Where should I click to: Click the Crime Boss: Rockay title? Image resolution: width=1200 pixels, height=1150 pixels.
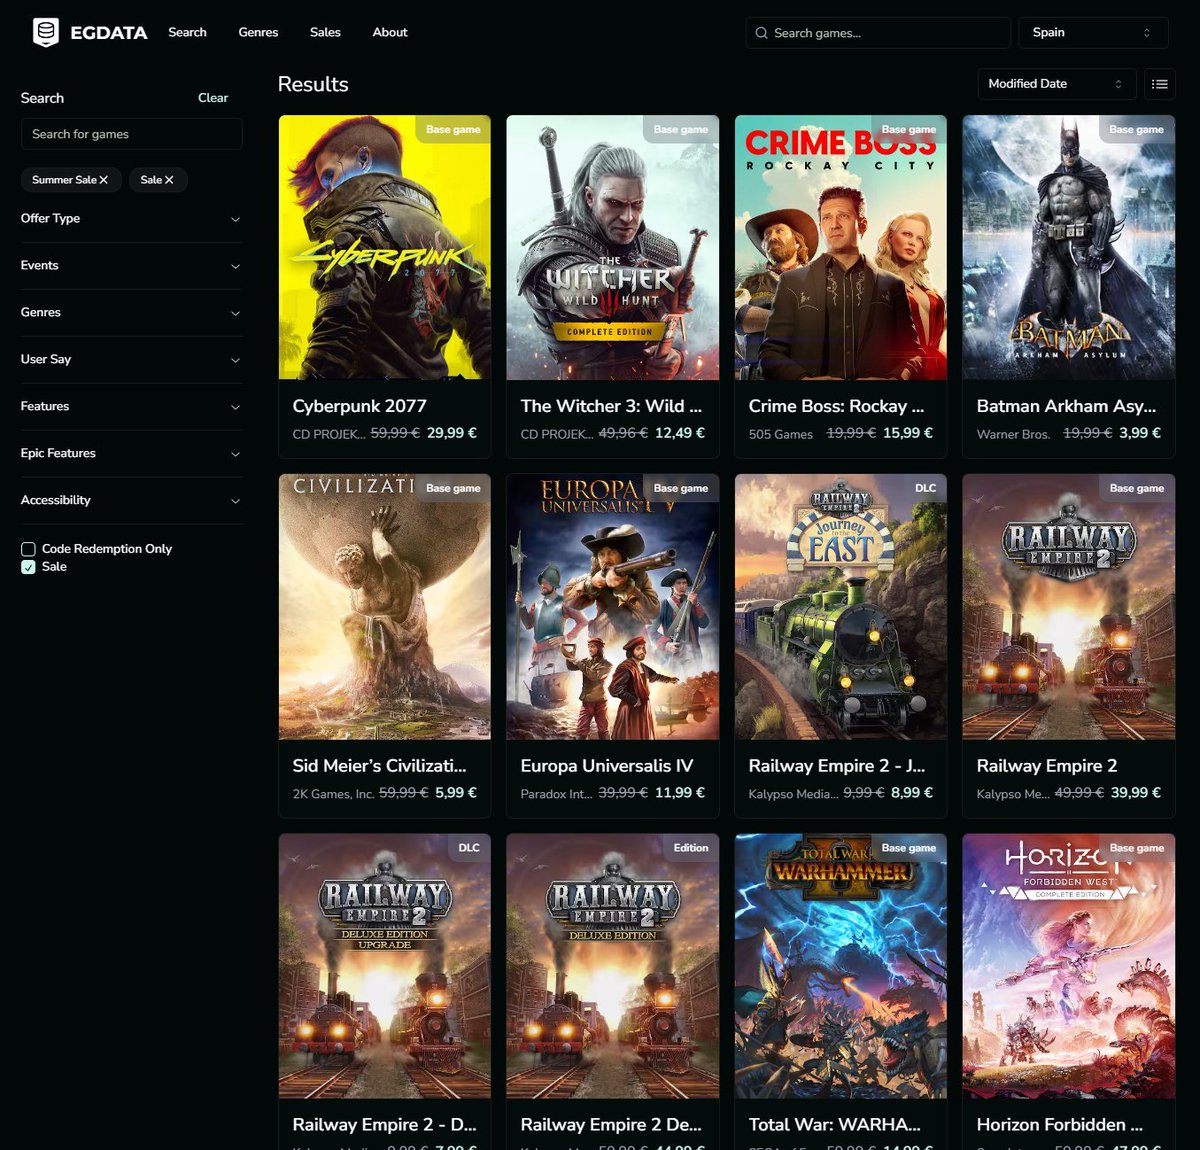(836, 406)
